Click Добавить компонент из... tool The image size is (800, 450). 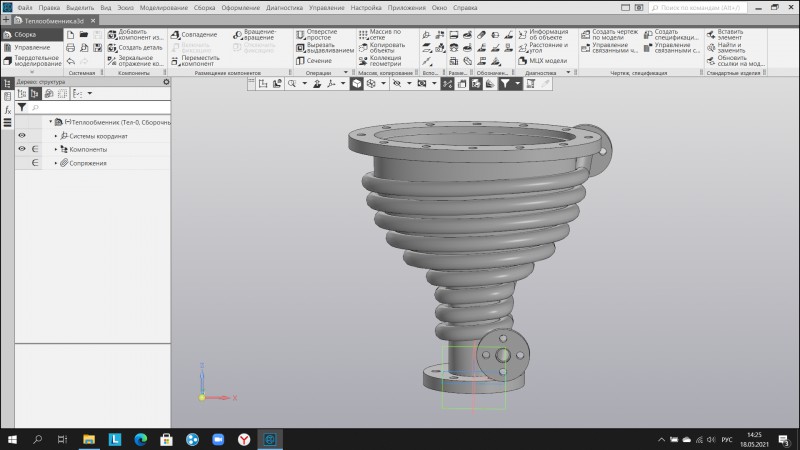click(x=136, y=35)
